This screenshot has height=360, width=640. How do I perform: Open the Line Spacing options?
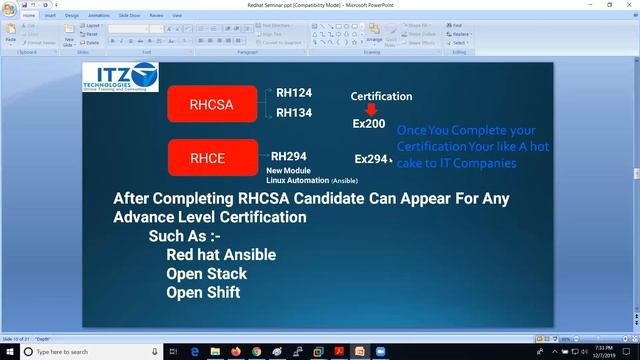[247, 29]
